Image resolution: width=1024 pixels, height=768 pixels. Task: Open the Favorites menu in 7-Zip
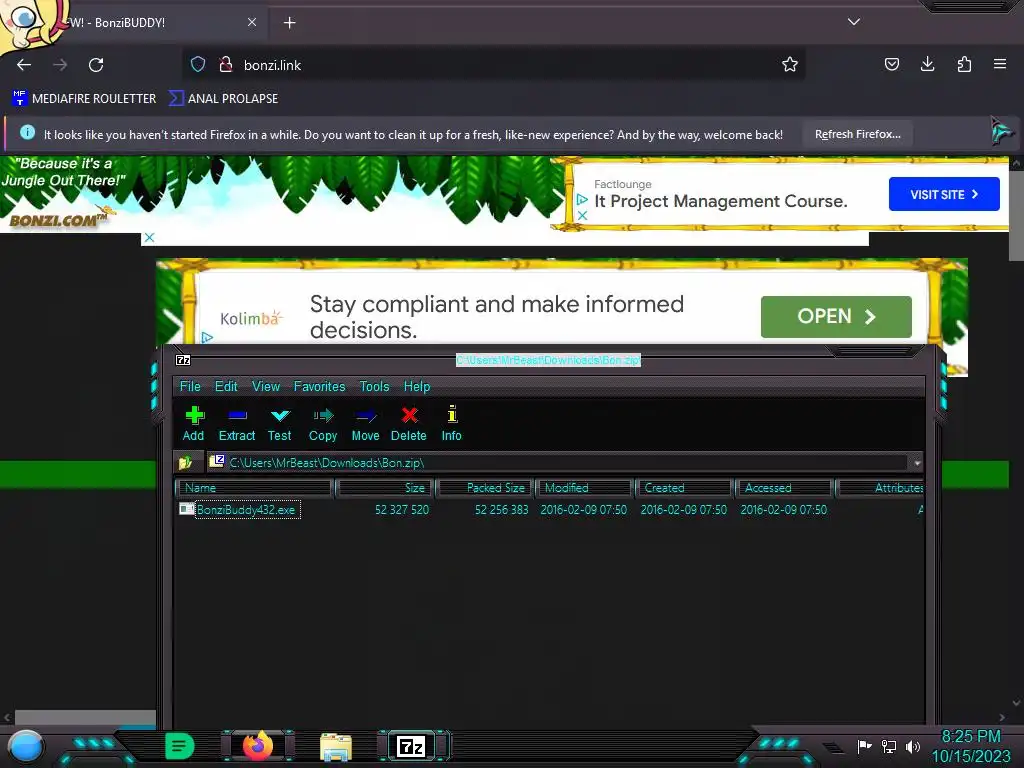[319, 387]
